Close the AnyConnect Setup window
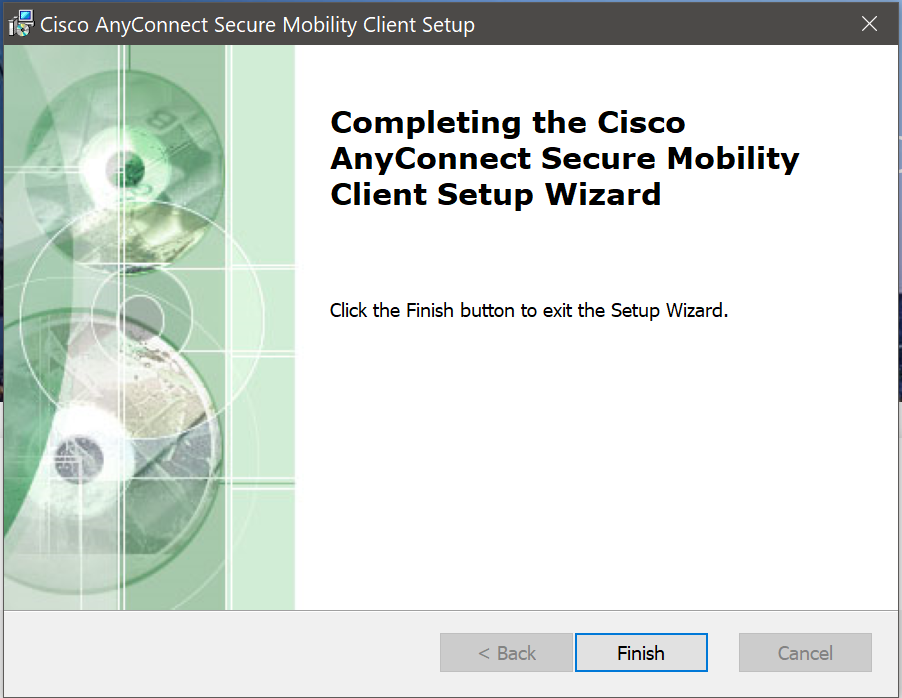The image size is (902, 698). [x=869, y=24]
